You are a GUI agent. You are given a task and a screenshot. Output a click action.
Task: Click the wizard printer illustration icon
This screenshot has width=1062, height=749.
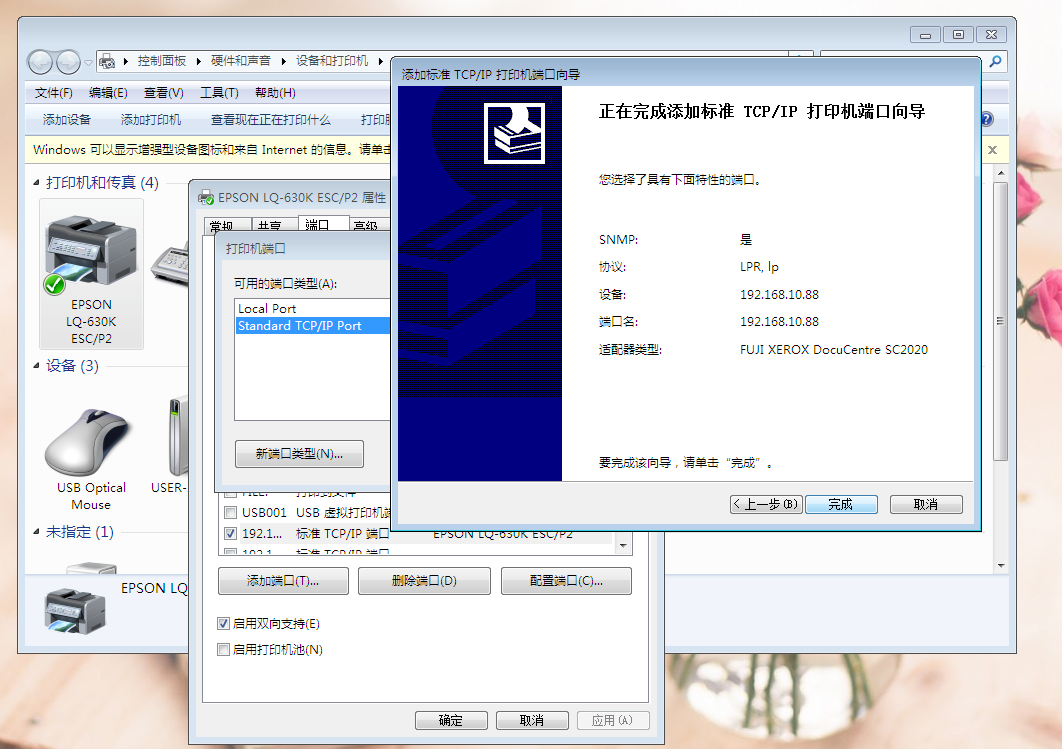click(x=514, y=133)
